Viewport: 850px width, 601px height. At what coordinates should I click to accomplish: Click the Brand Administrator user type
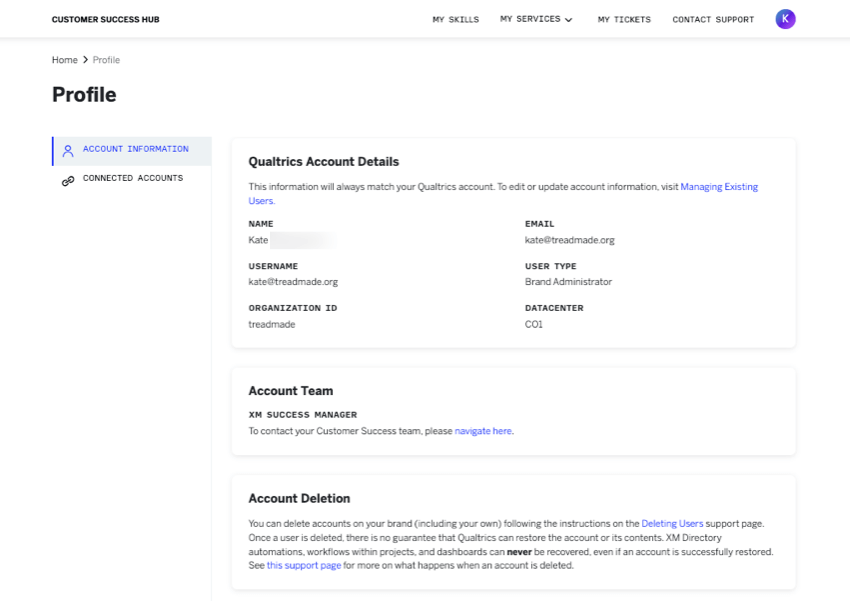click(568, 282)
